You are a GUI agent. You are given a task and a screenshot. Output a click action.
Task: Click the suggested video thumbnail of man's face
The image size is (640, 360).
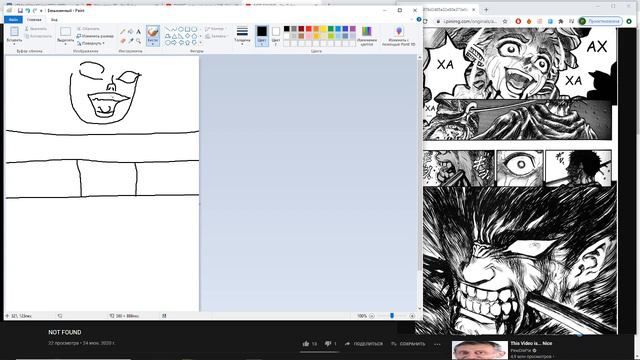480,350
